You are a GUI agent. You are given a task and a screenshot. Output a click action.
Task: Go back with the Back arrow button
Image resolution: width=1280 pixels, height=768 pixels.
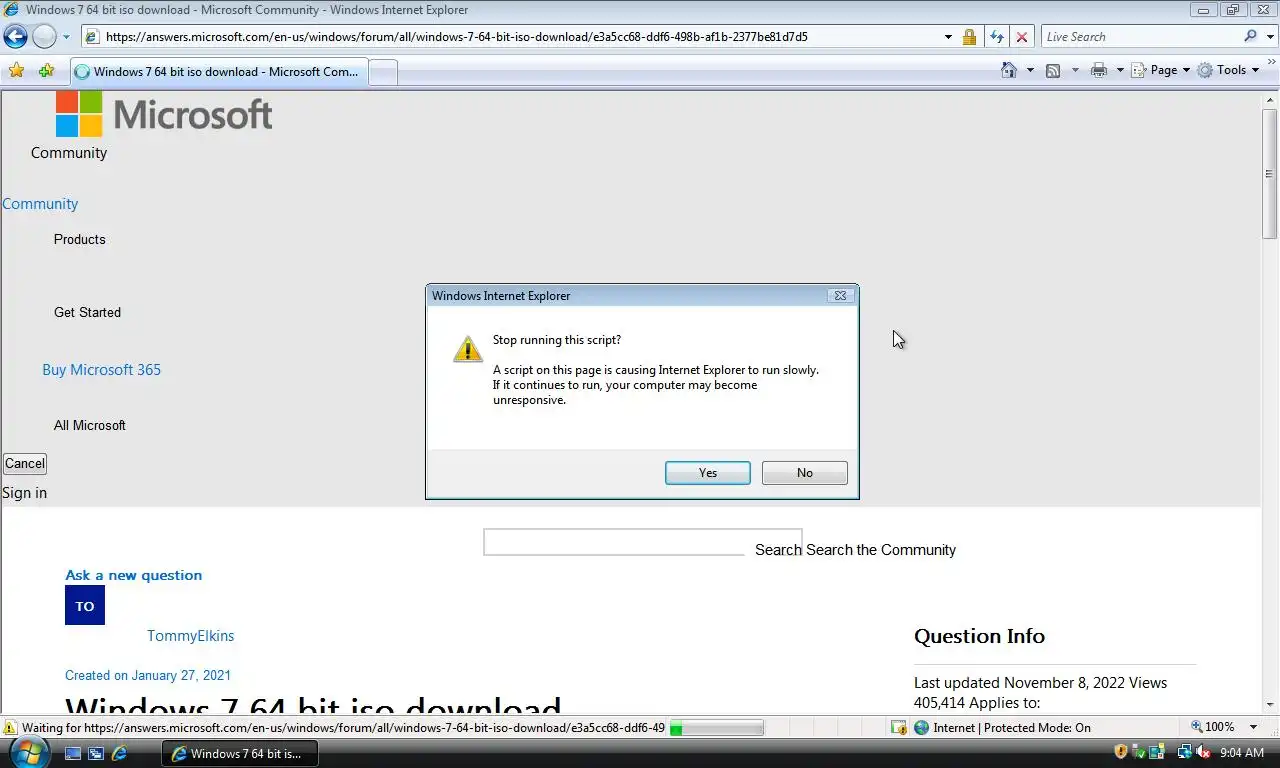click(x=16, y=37)
